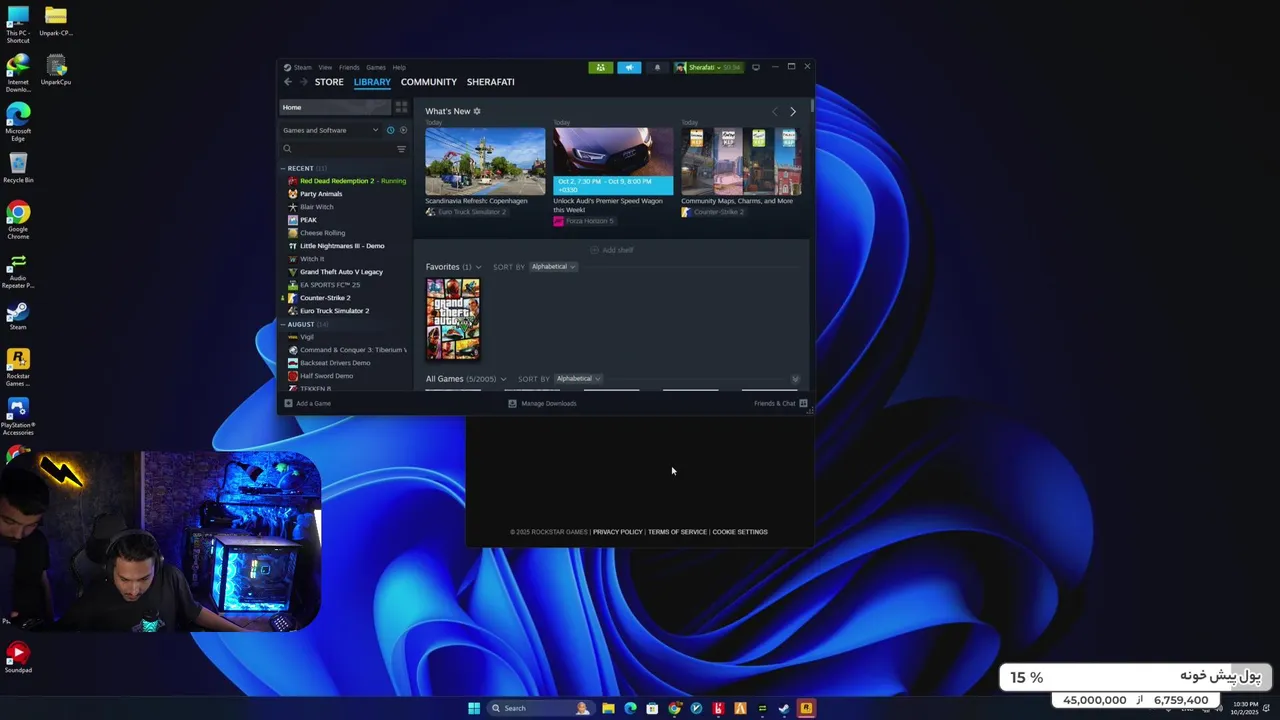Open Windows Start button on taskbar
Viewport: 1280px width, 720px height.
(x=474, y=708)
